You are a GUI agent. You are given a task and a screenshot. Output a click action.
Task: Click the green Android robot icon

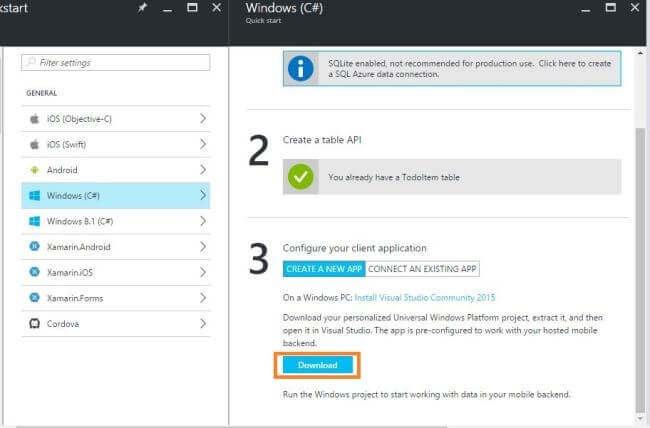(x=34, y=170)
